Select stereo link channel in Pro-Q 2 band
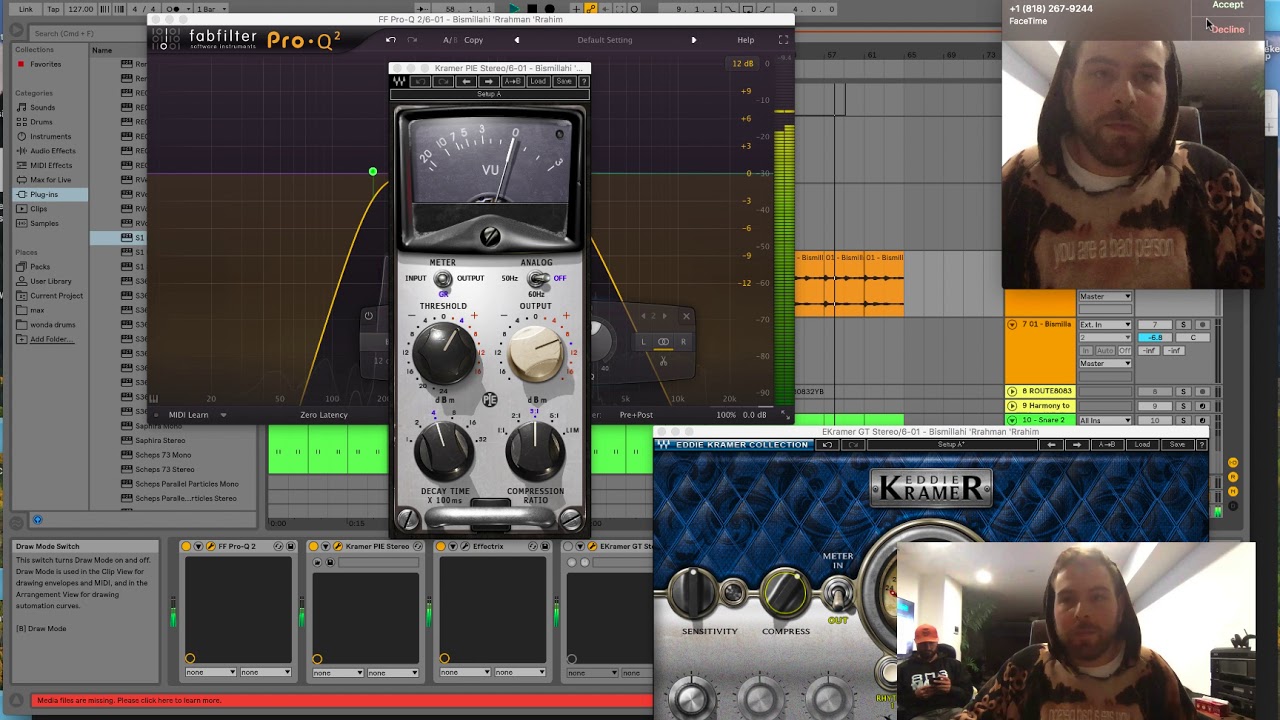Viewport: 1280px width, 720px height. [663, 342]
